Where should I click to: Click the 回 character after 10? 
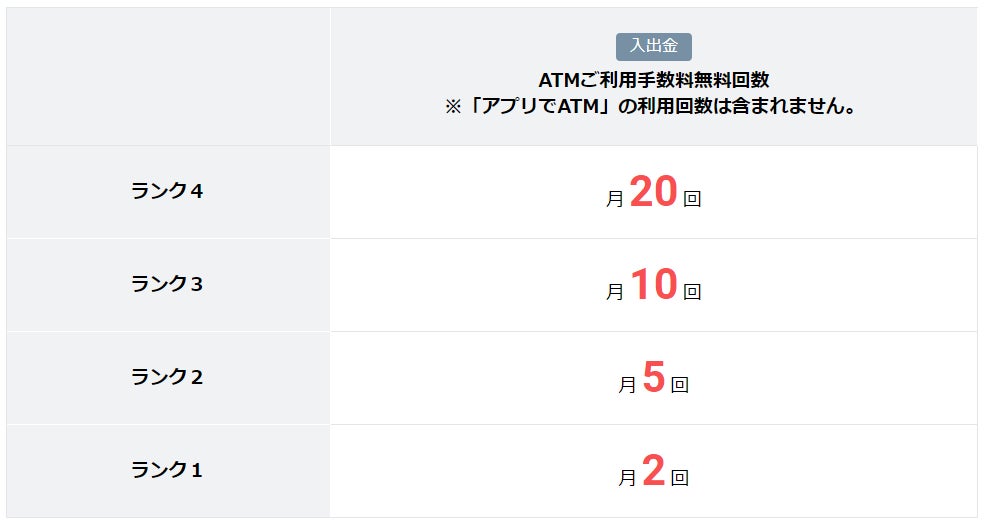pyautogui.click(x=692, y=292)
